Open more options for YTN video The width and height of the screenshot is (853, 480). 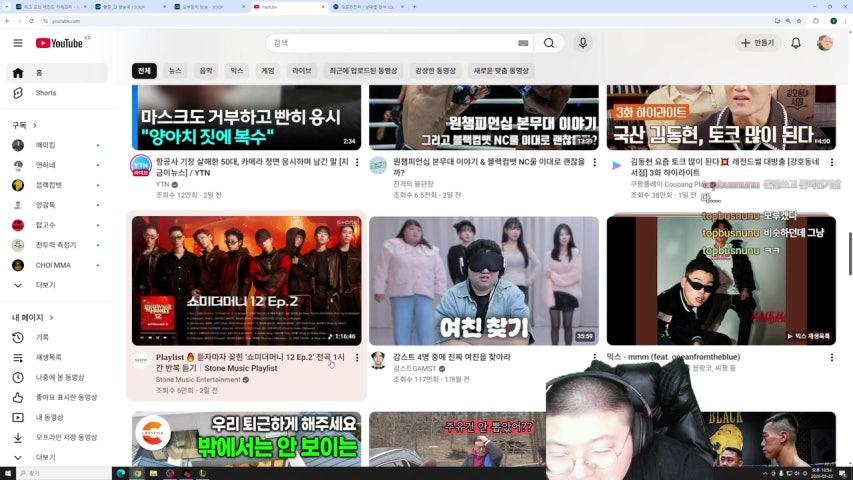[x=357, y=162]
